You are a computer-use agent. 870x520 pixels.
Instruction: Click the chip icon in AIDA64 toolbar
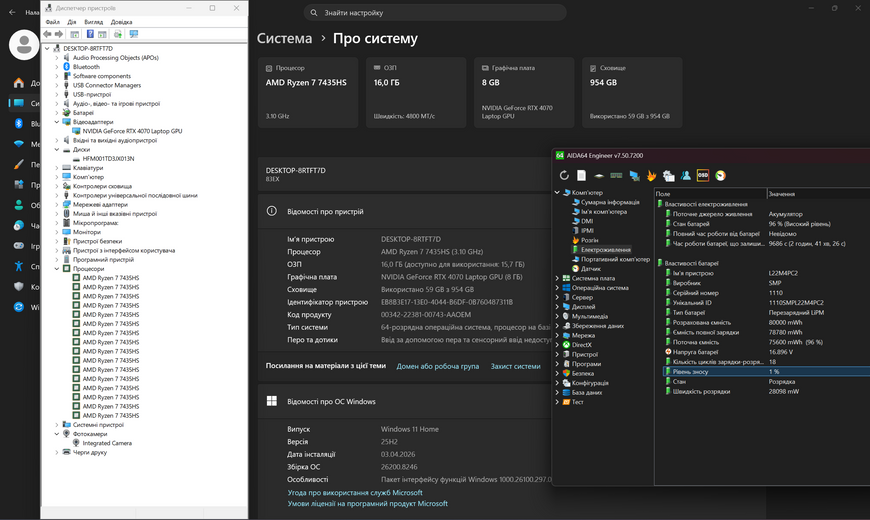point(599,175)
